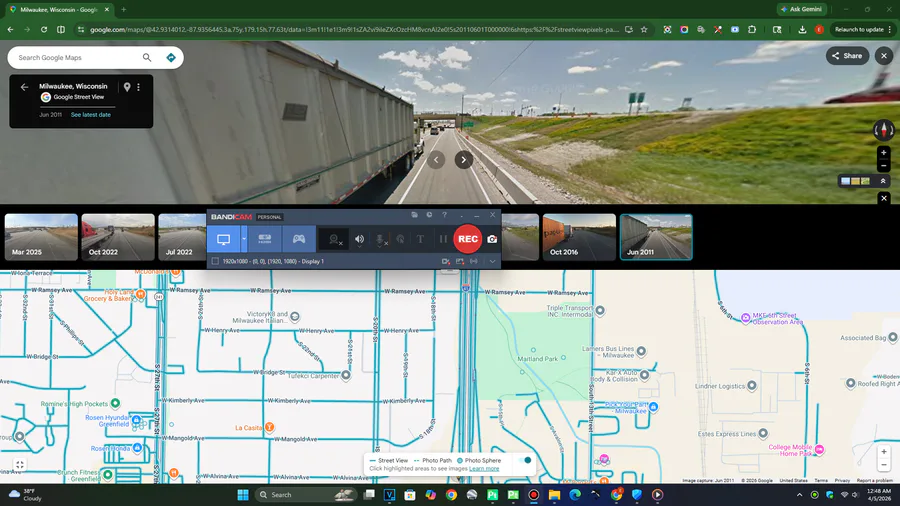Select the Oct 2022 thumbnail
Screen dimensions: 900x506
click(118, 237)
